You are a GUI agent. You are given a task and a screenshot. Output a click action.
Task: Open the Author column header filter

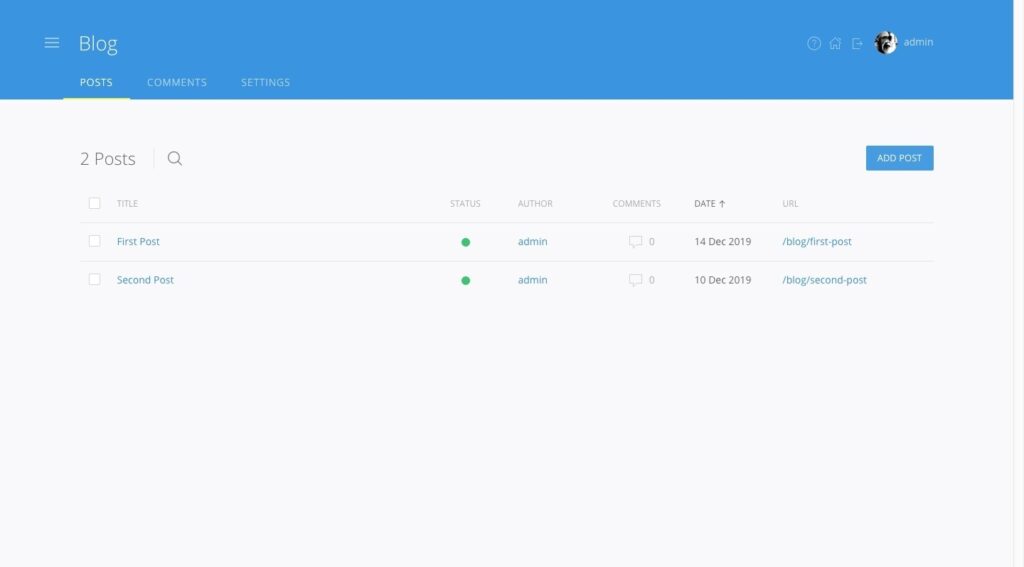click(535, 204)
